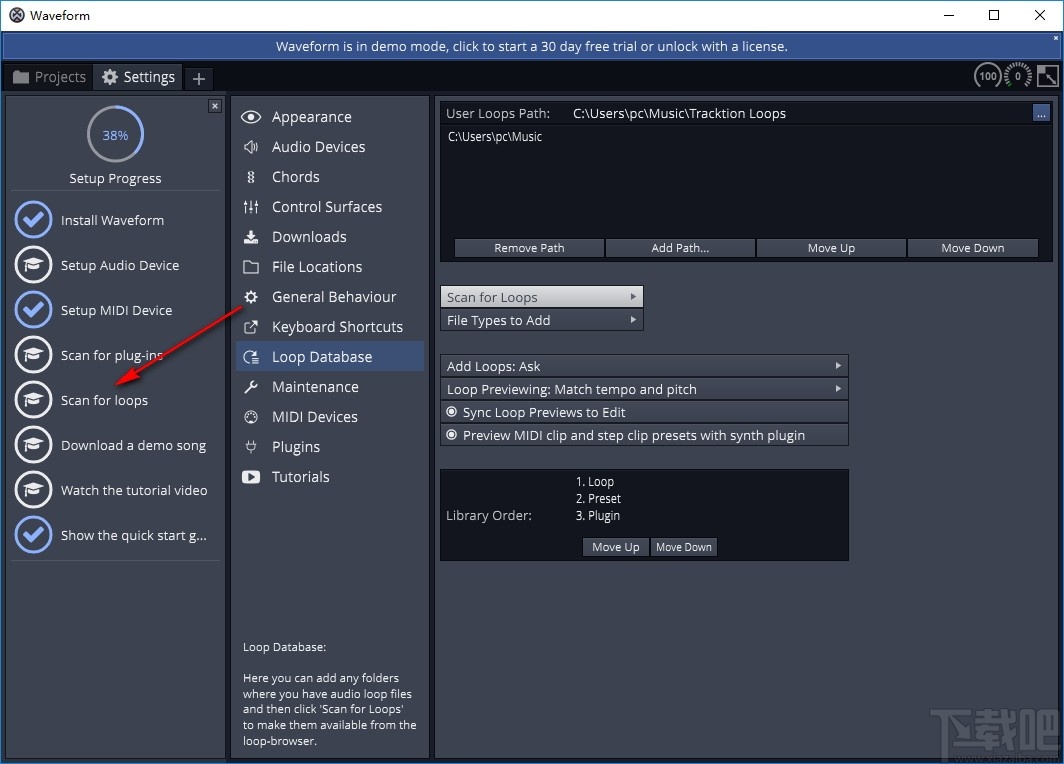Select the C:\Users\pc\Music path entry

[x=495, y=137]
